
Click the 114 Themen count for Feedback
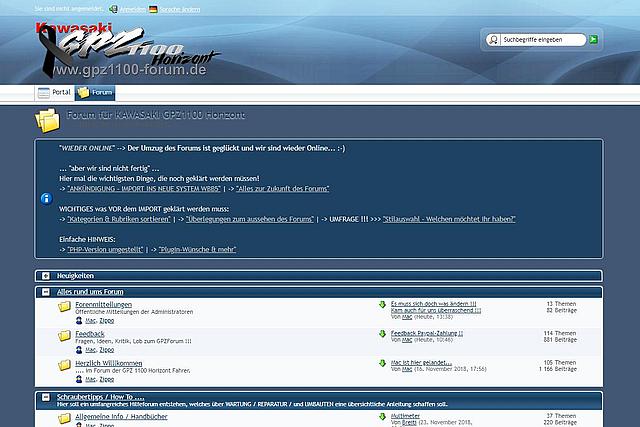[560, 333]
